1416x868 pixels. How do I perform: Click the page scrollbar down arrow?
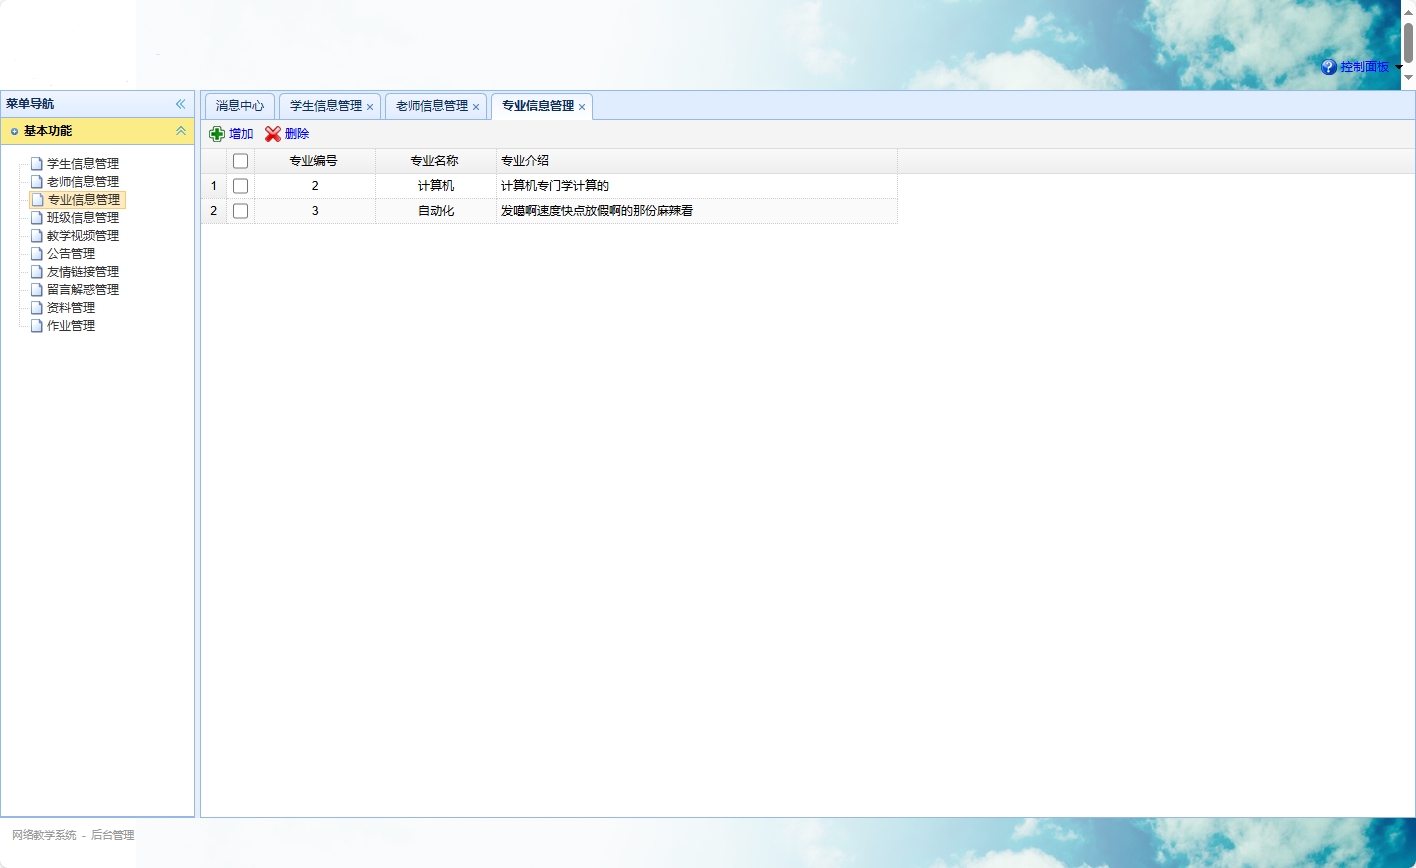(x=1408, y=77)
